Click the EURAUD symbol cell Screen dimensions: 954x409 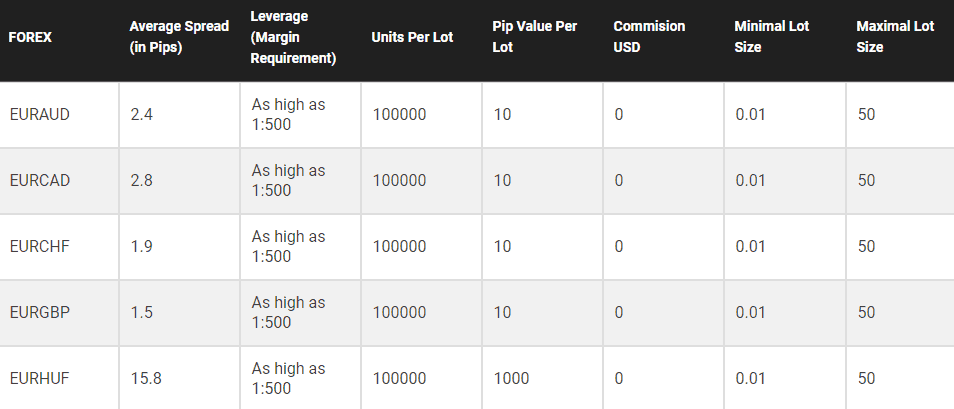coord(40,114)
